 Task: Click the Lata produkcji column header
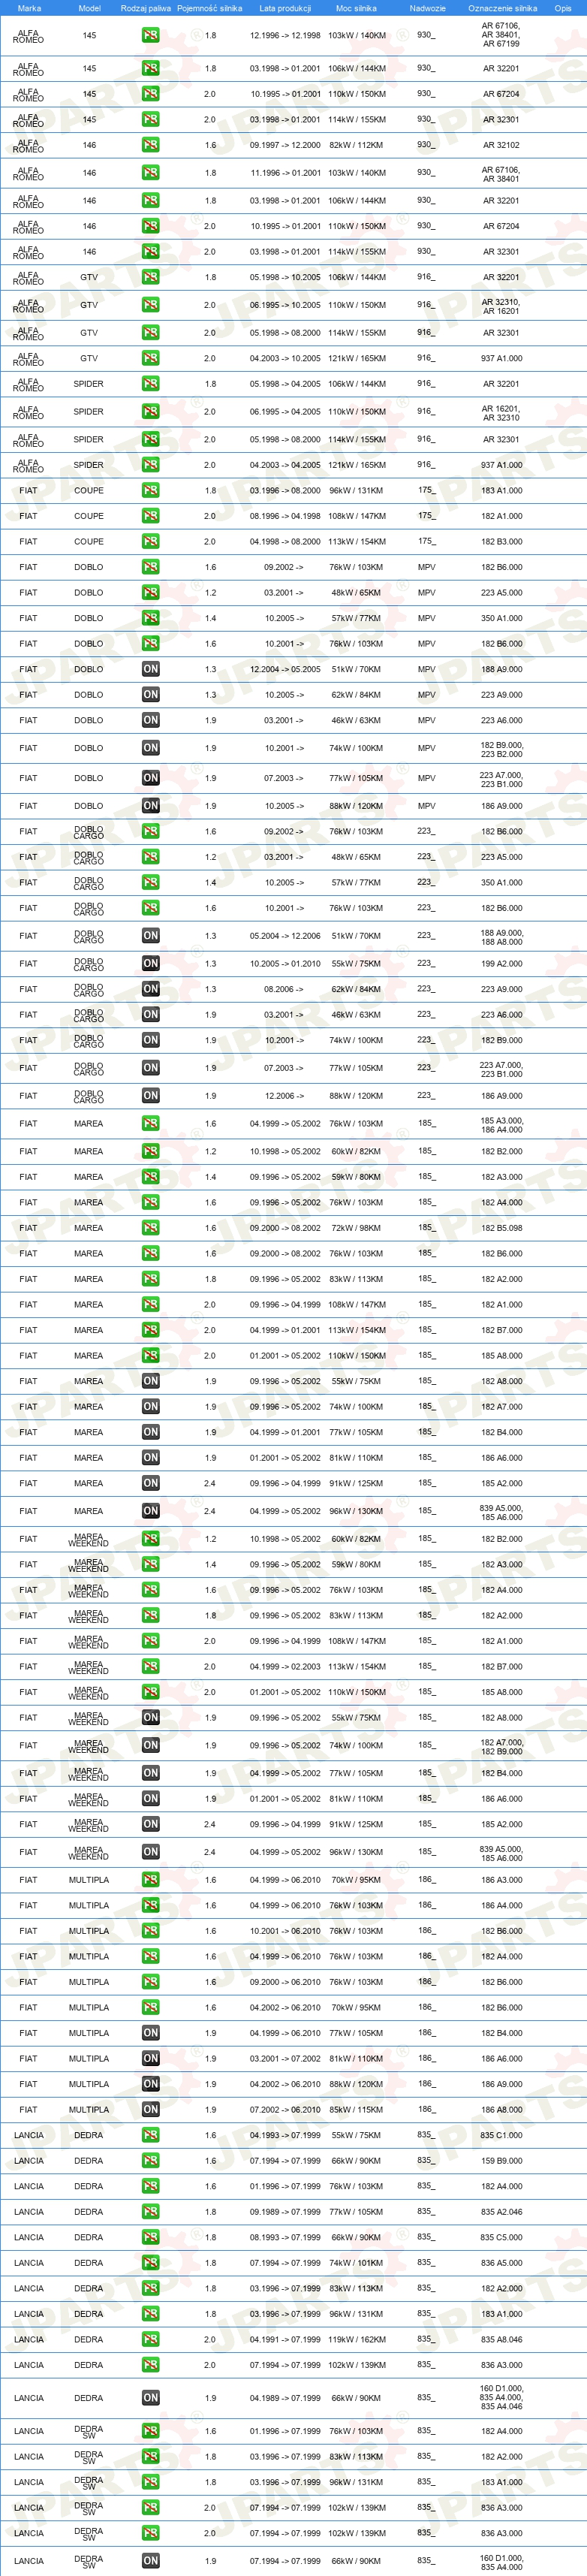point(285,8)
